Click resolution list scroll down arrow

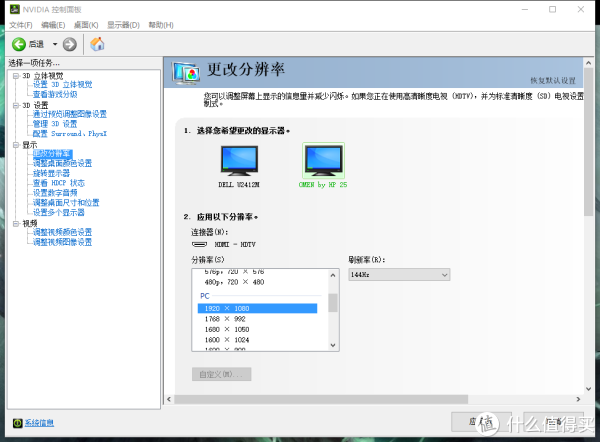(x=333, y=345)
